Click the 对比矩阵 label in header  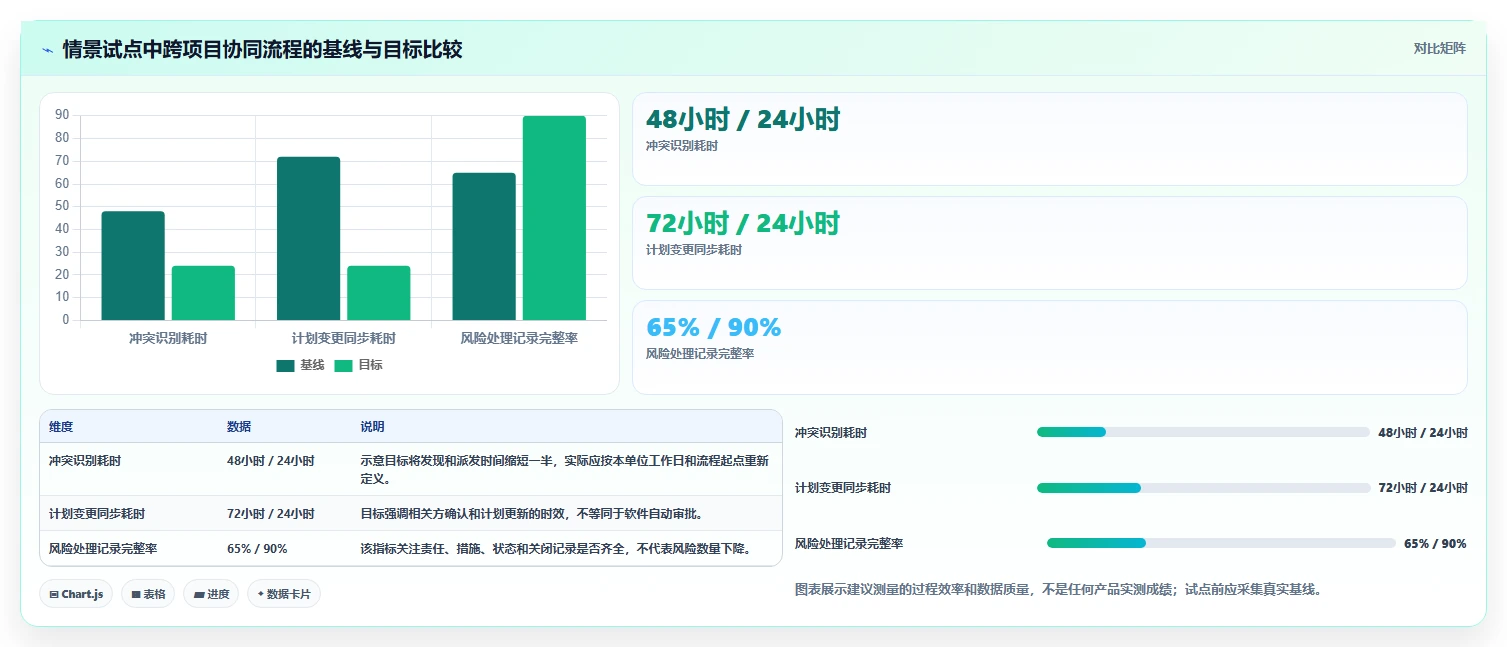(x=1439, y=48)
